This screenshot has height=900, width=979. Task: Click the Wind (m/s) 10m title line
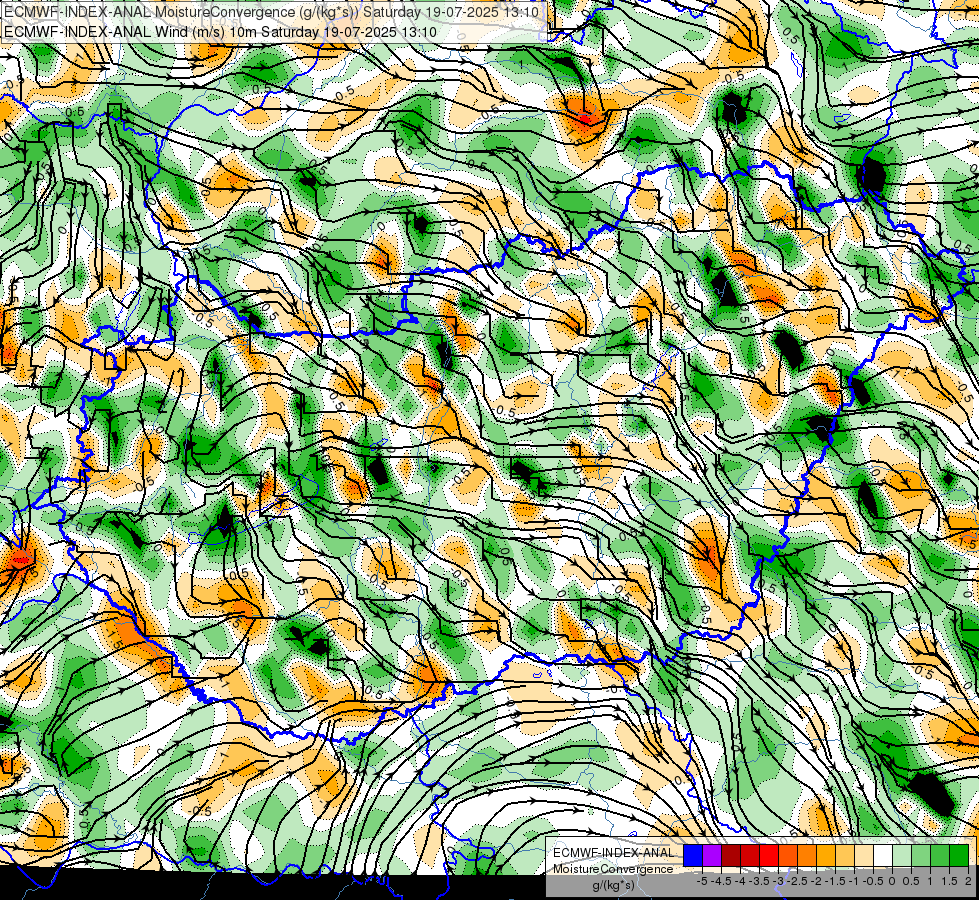click(220, 31)
